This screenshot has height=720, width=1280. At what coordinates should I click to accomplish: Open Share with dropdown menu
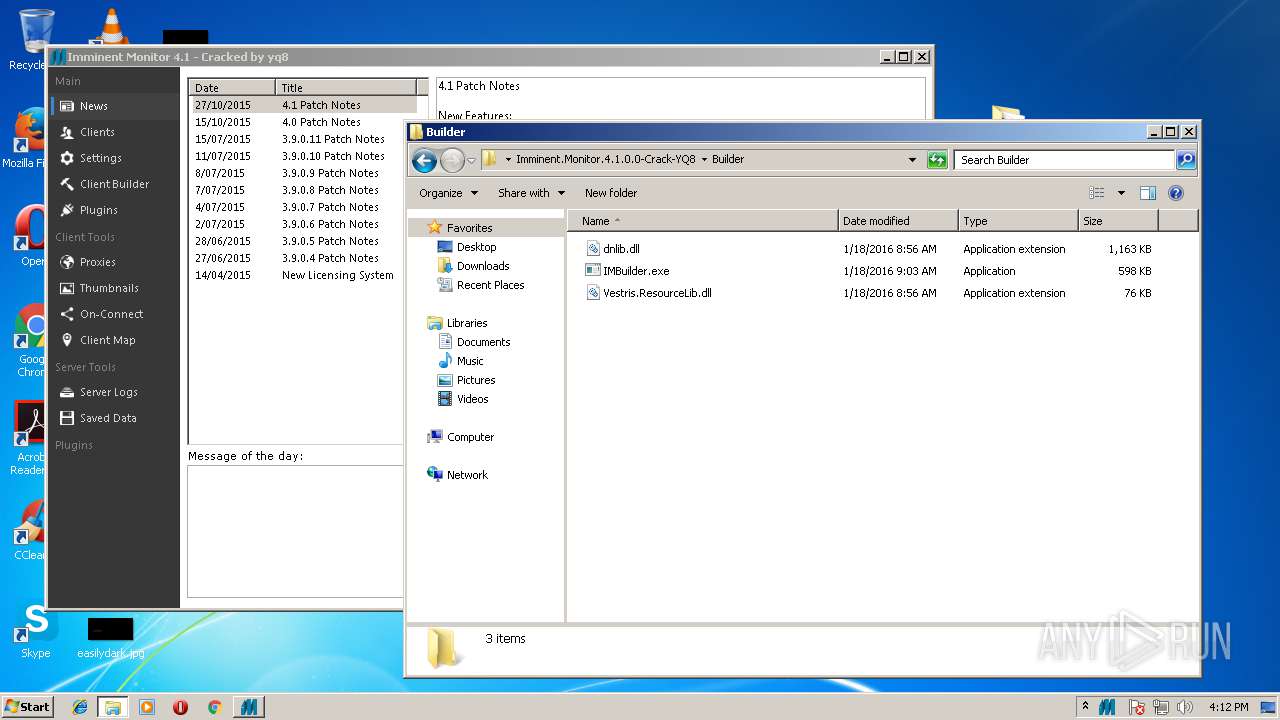(x=531, y=193)
